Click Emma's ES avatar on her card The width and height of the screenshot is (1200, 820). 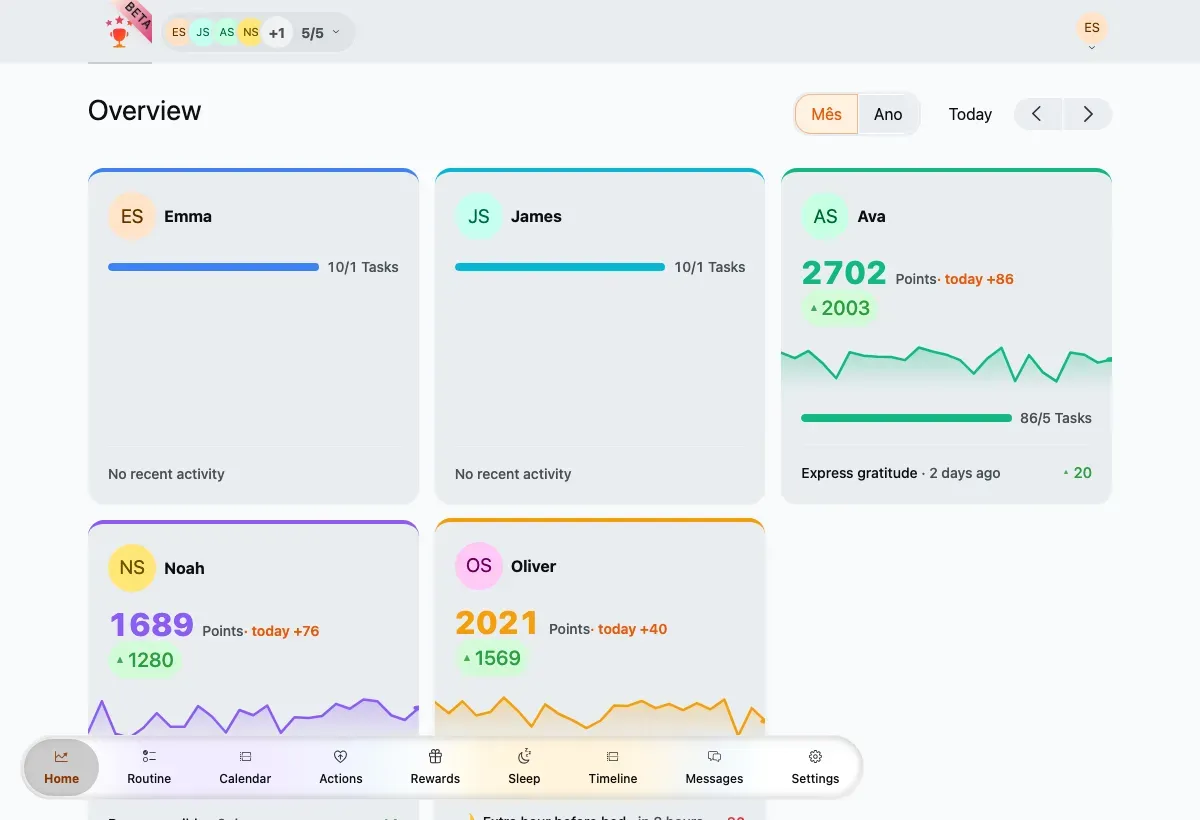[132, 216]
